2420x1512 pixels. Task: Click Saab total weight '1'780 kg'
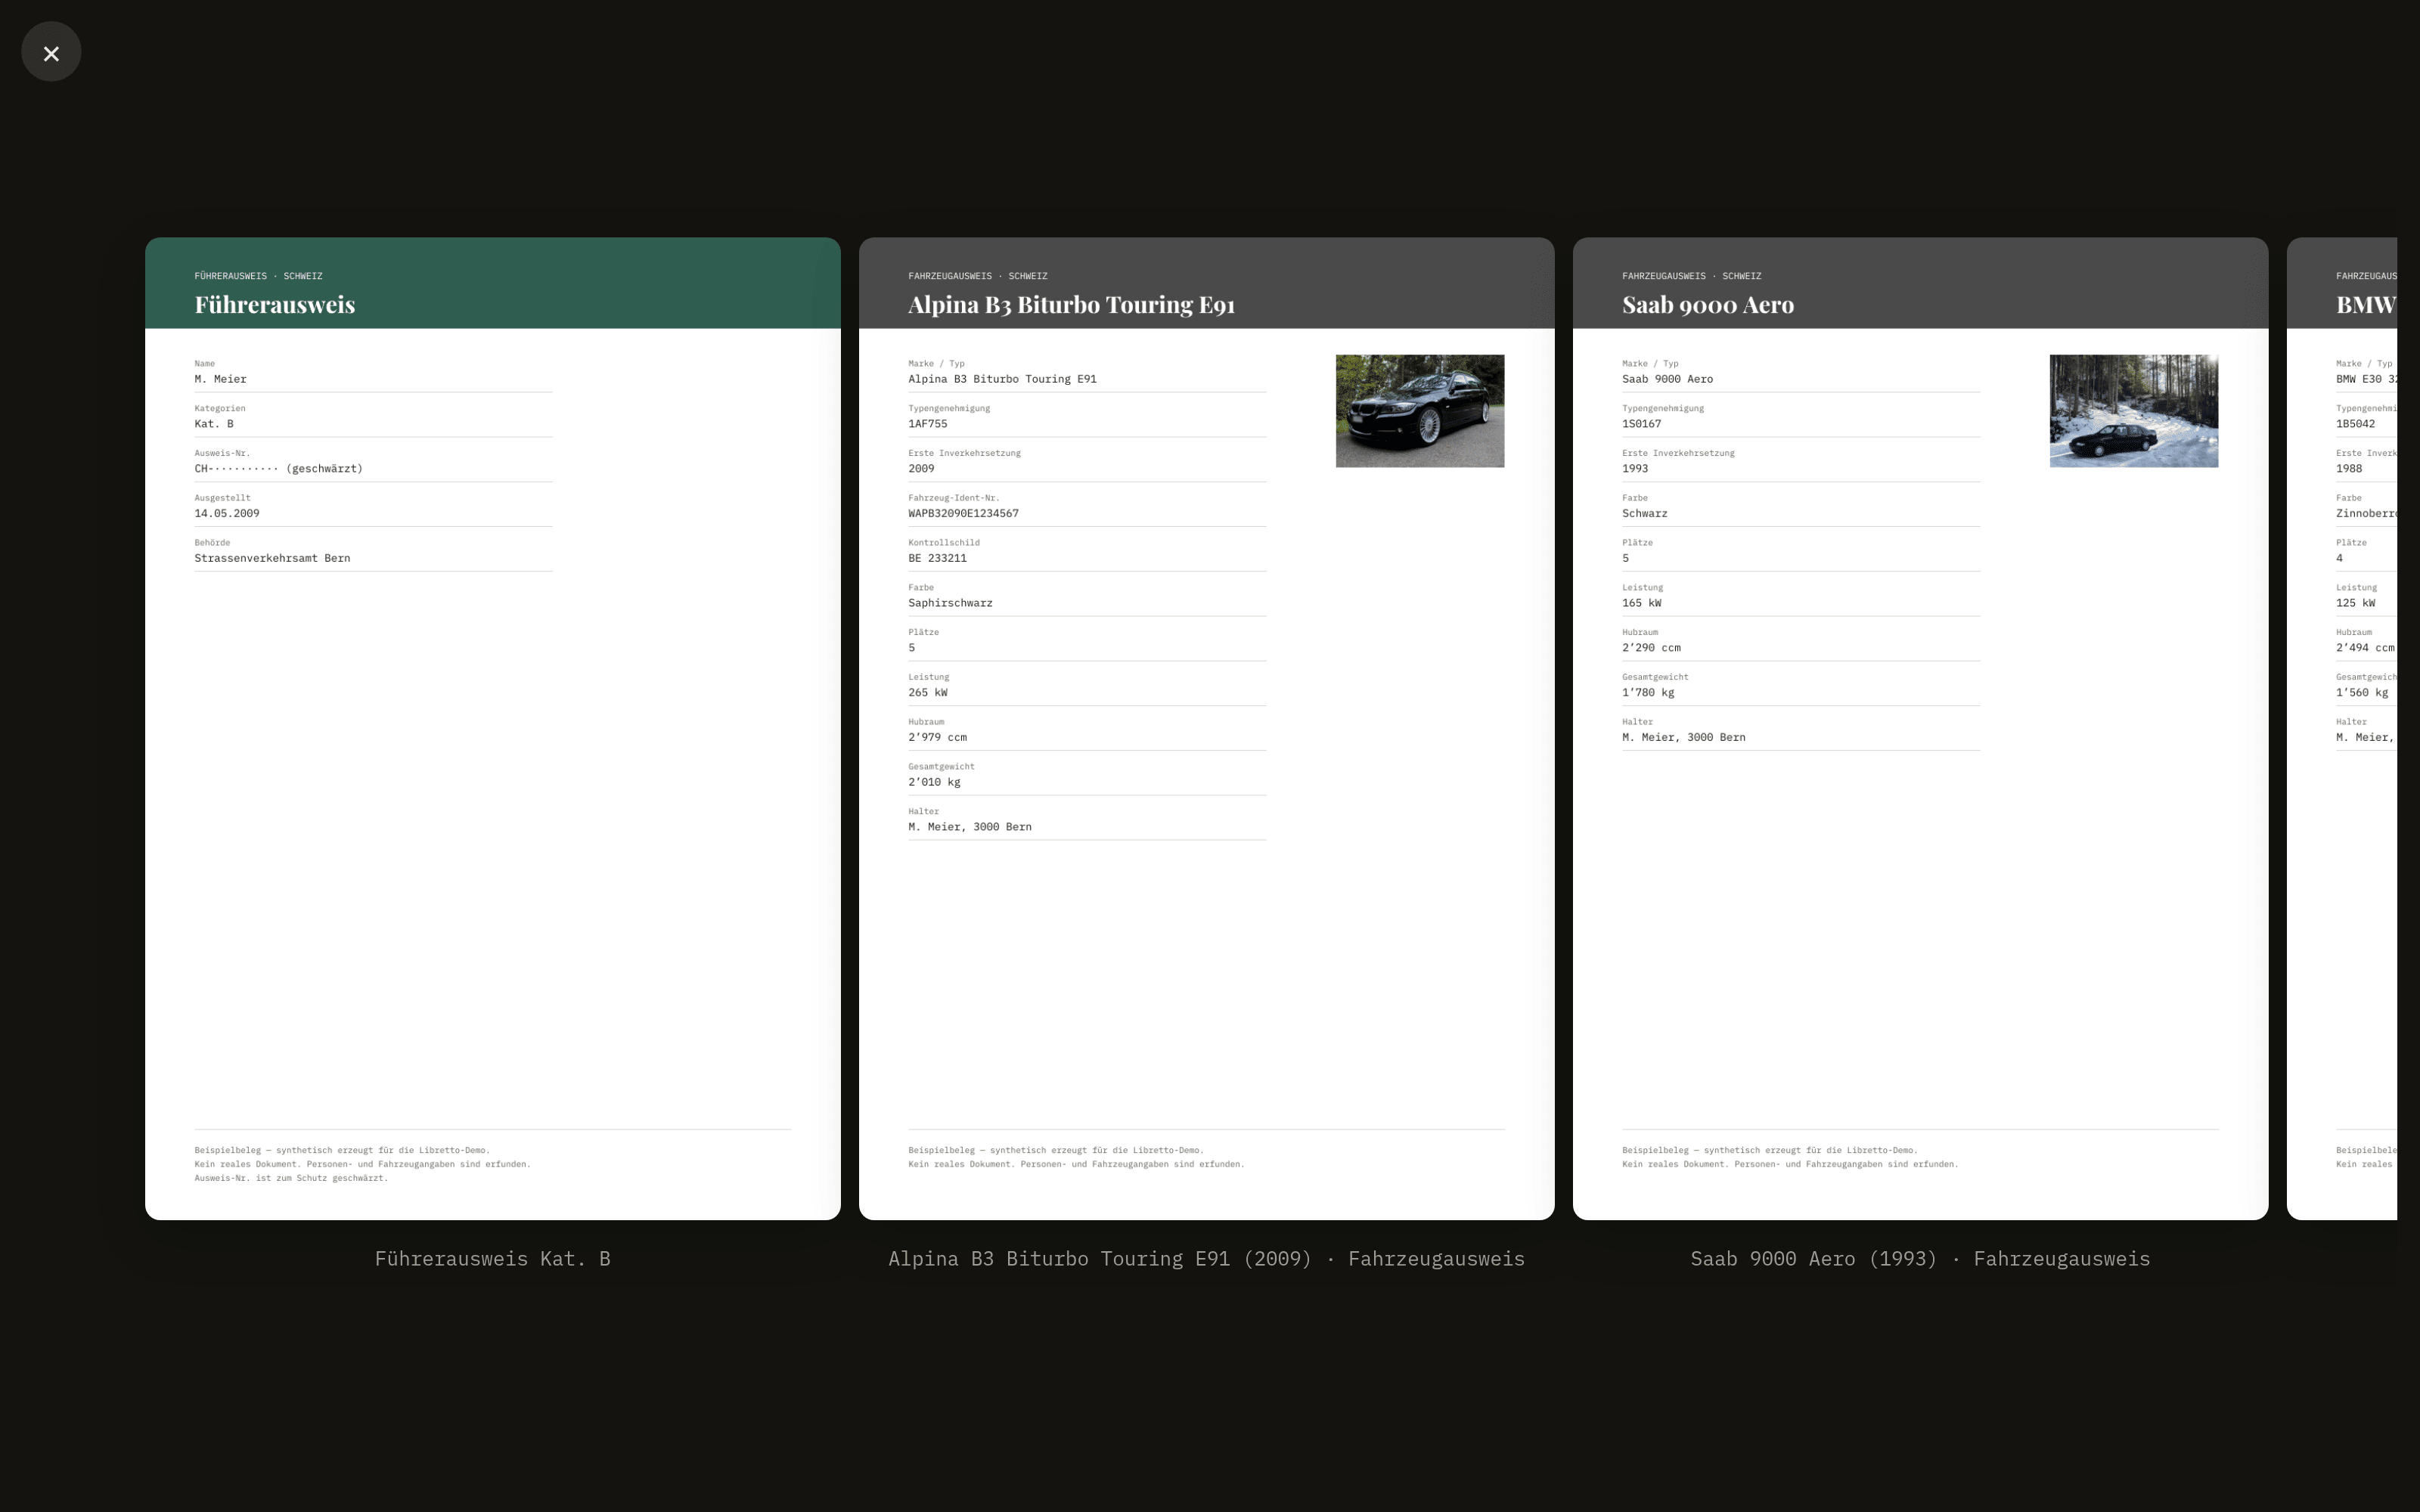(x=1648, y=693)
